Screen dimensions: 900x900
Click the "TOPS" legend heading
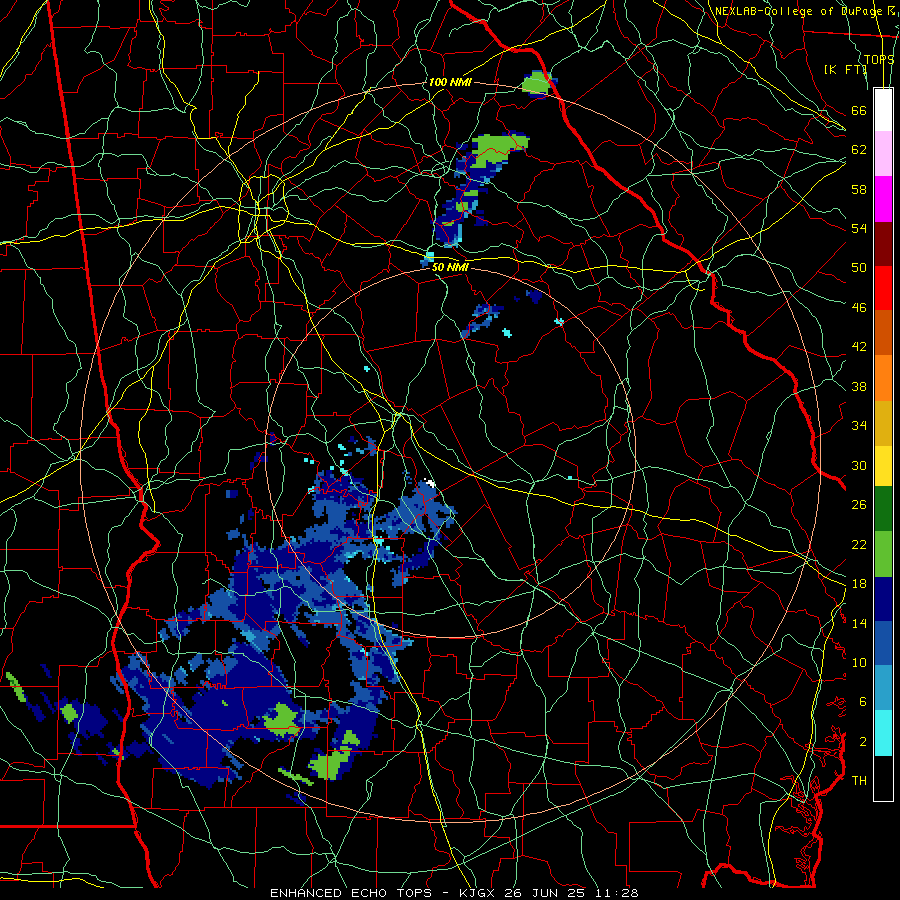point(879,60)
